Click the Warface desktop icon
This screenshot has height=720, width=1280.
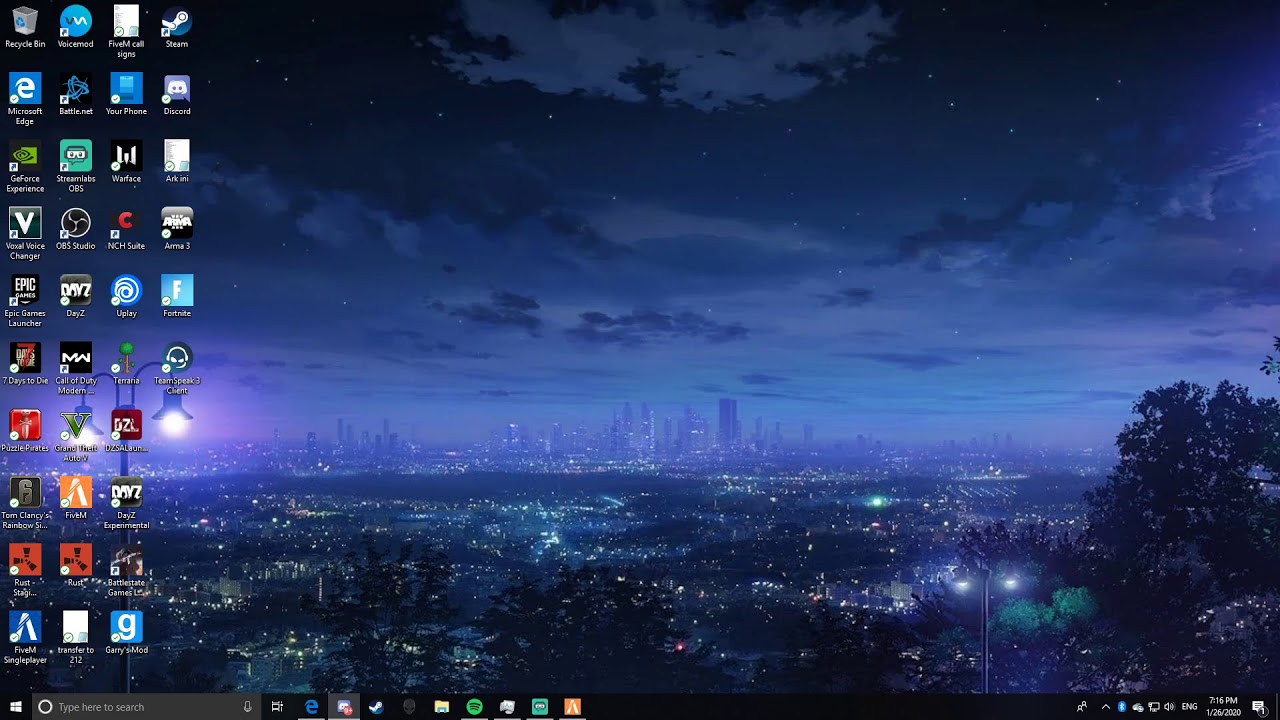pos(126,161)
